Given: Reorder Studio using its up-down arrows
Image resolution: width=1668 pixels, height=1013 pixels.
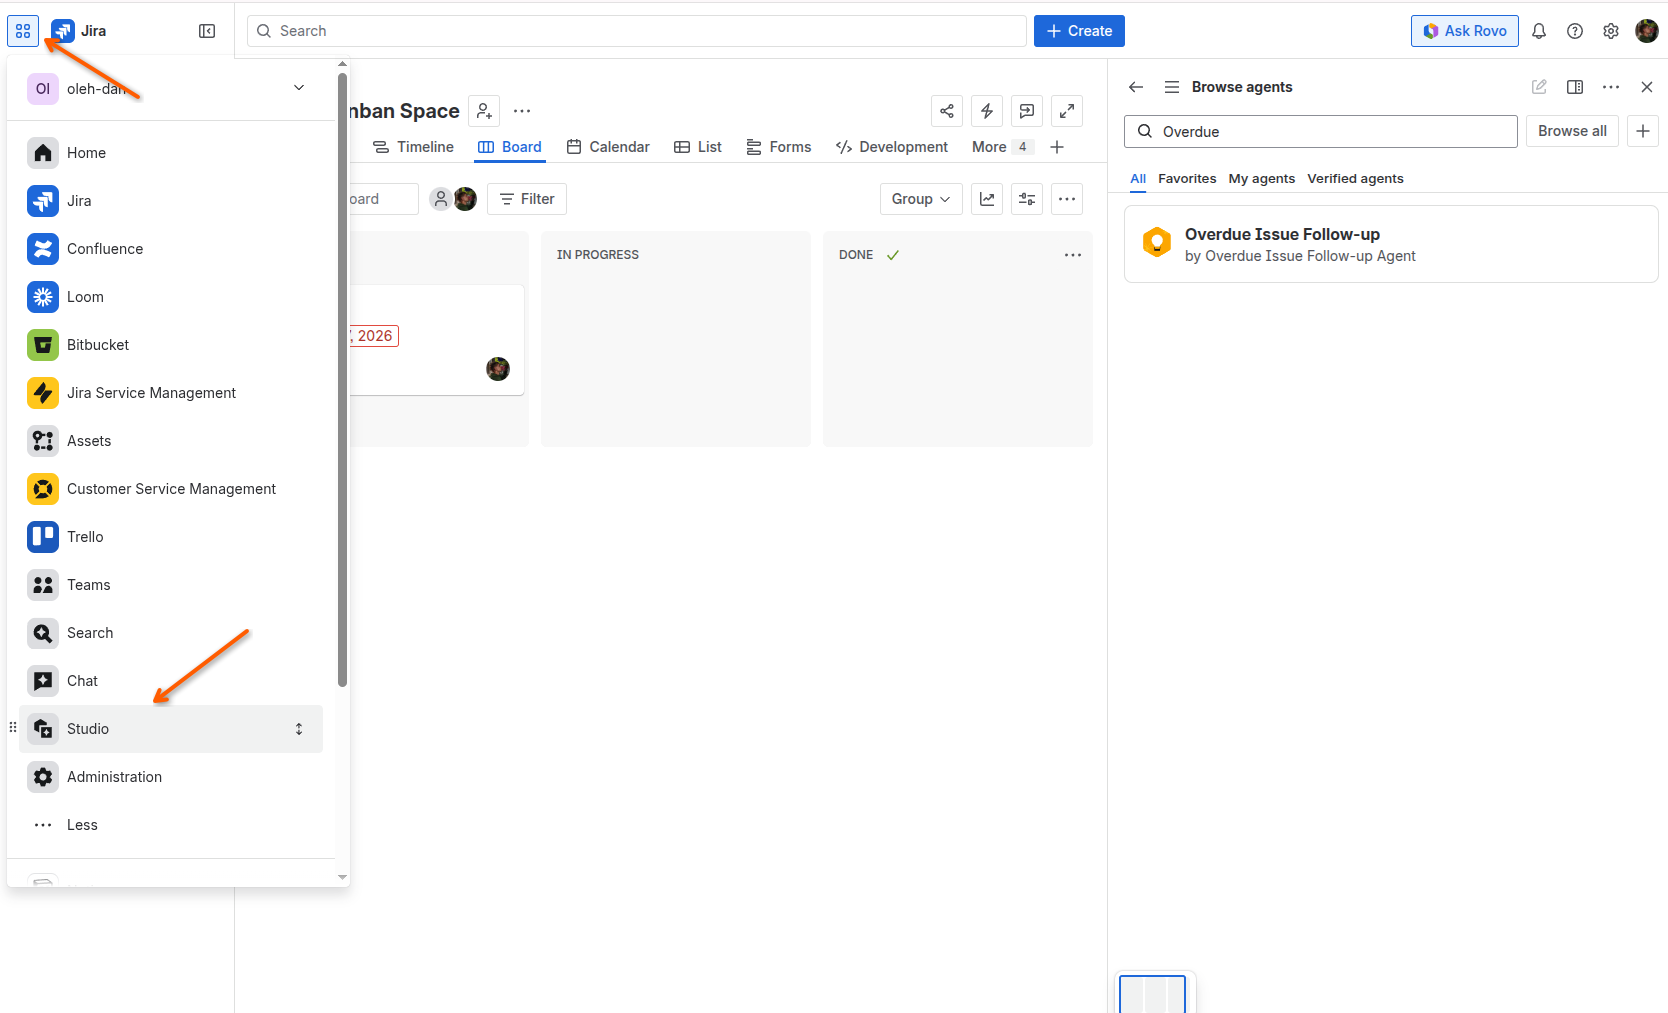Looking at the screenshot, I should point(299,729).
